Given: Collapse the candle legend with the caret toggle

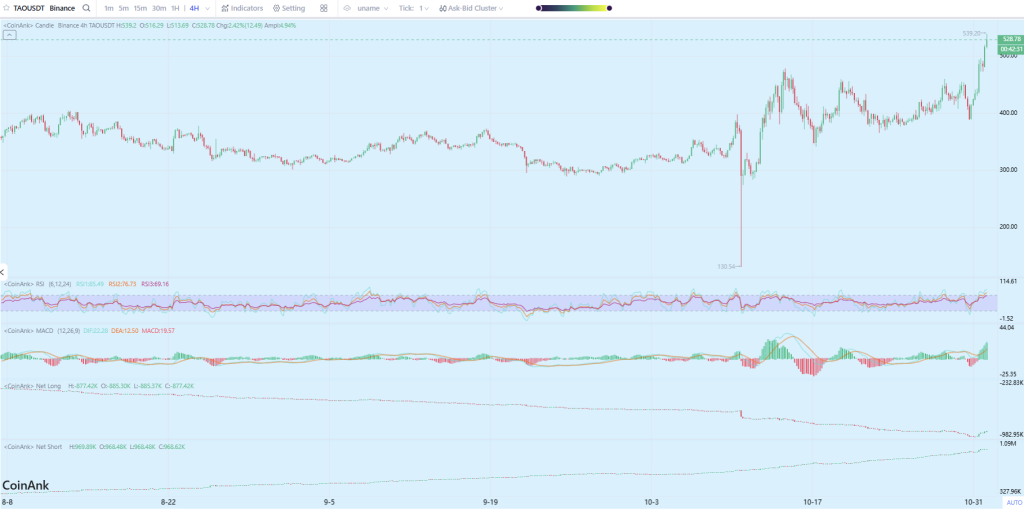Looking at the screenshot, I should (x=9, y=34).
